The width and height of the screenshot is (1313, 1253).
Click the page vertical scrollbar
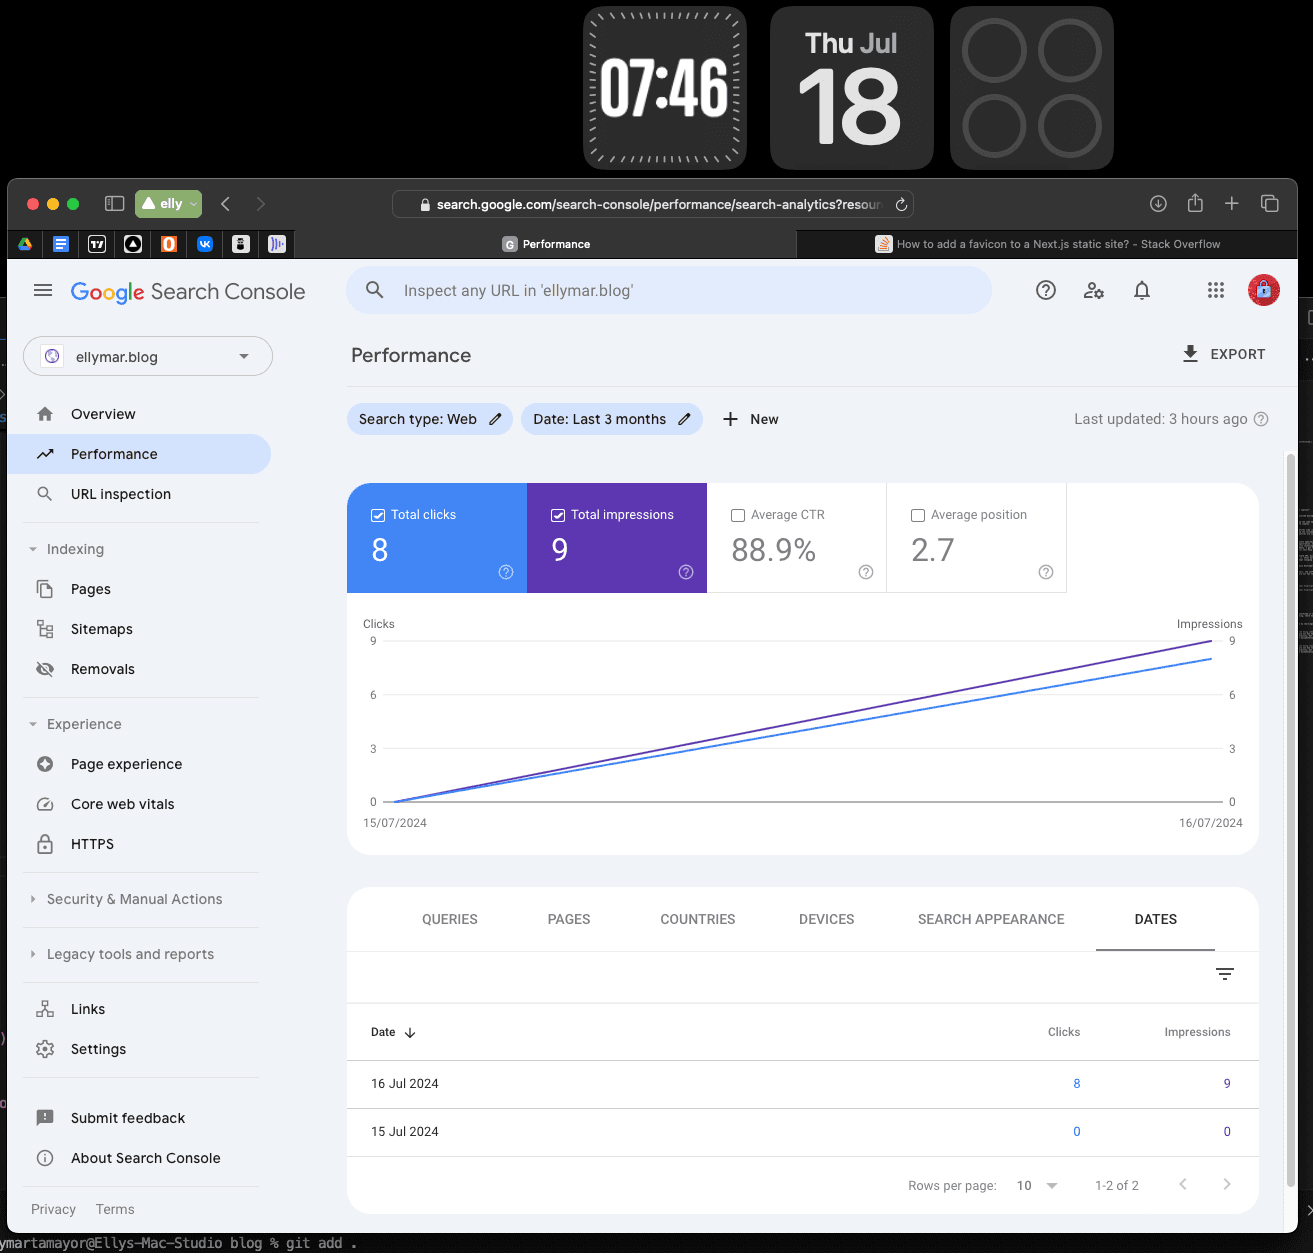tap(1291, 820)
